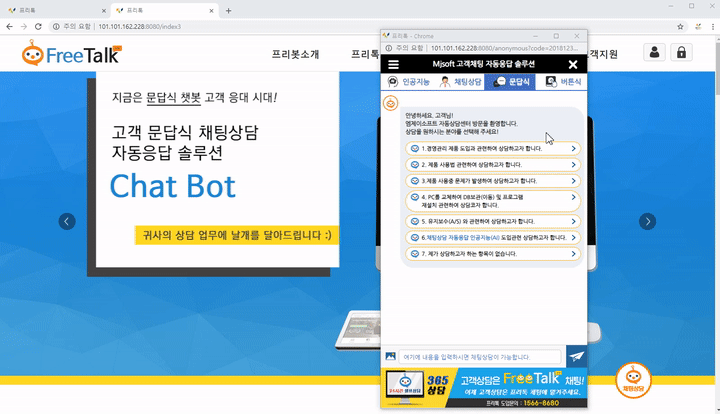Click 'Mjsoft 고객채팅 자동응답 솔루션' chat title
Screen dimensions: 720x414
[484, 64]
